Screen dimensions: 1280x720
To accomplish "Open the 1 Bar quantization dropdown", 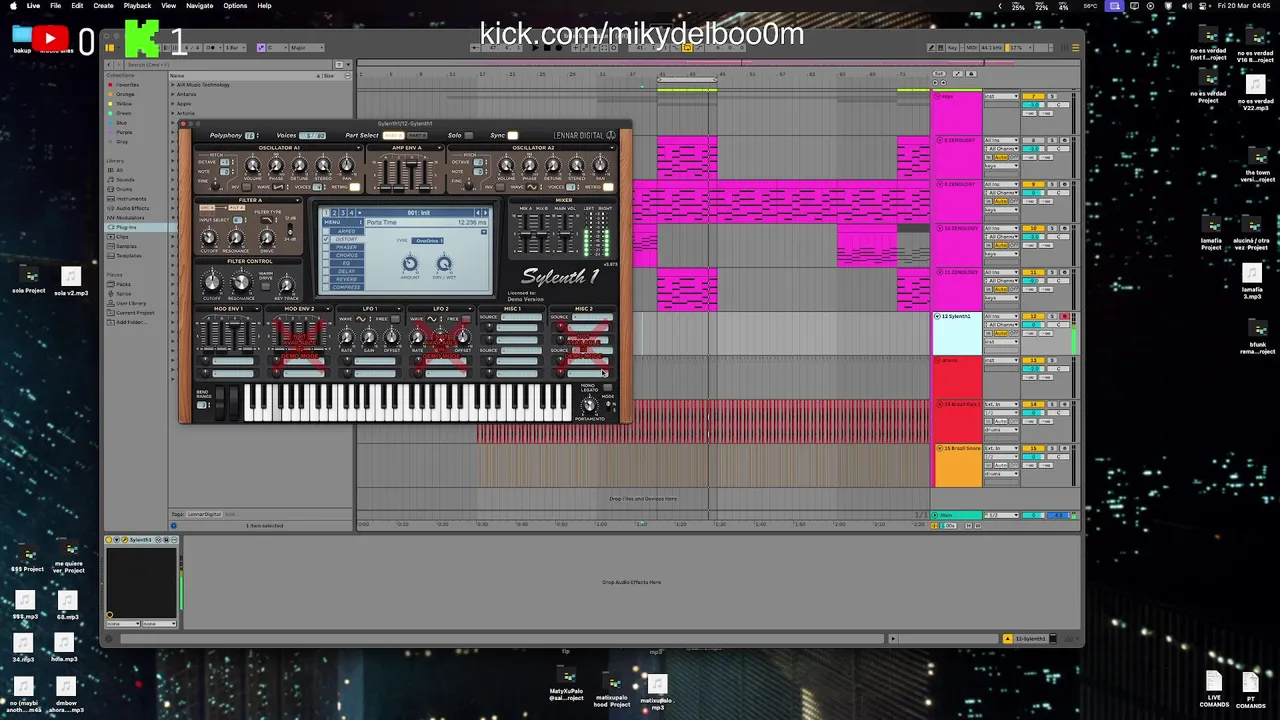I will [x=234, y=47].
